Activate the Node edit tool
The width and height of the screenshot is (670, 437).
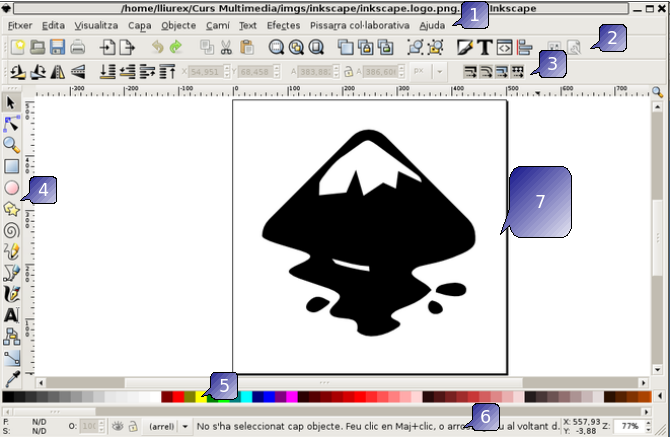point(12,124)
